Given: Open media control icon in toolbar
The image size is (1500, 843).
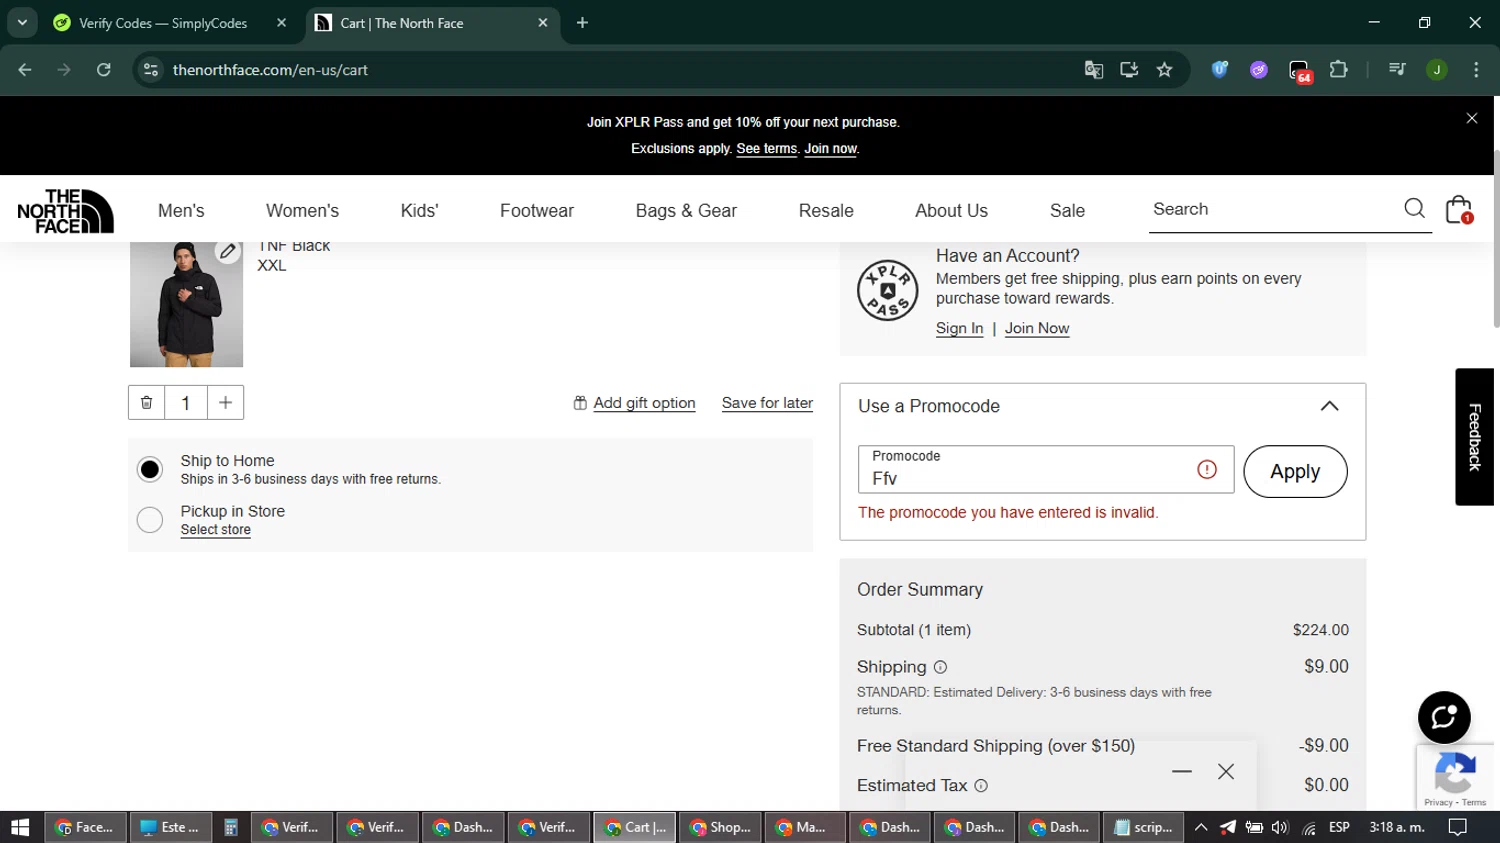Looking at the screenshot, I should [1397, 70].
